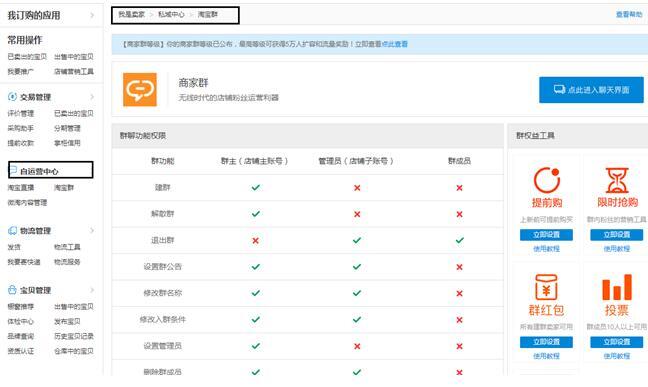Click the 限时抢购 hourglass icon

coord(617,180)
